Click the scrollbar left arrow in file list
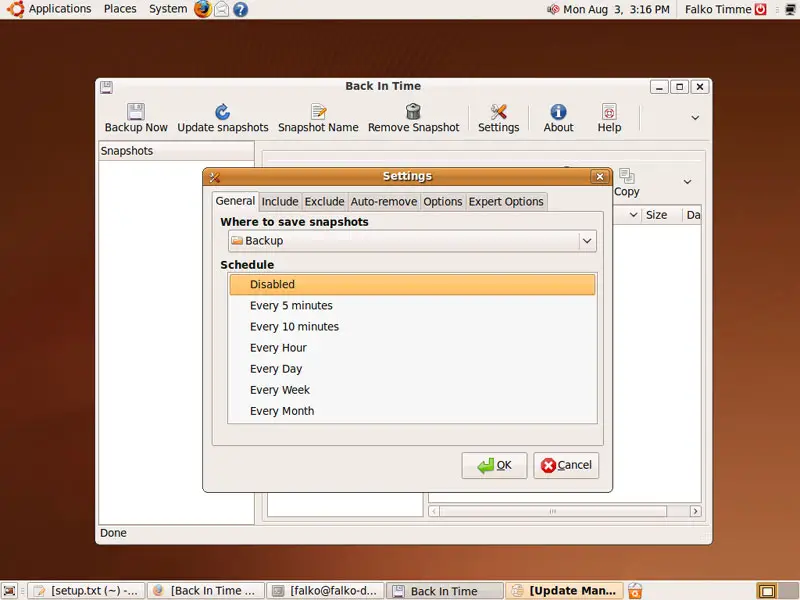 pyautogui.click(x=434, y=511)
